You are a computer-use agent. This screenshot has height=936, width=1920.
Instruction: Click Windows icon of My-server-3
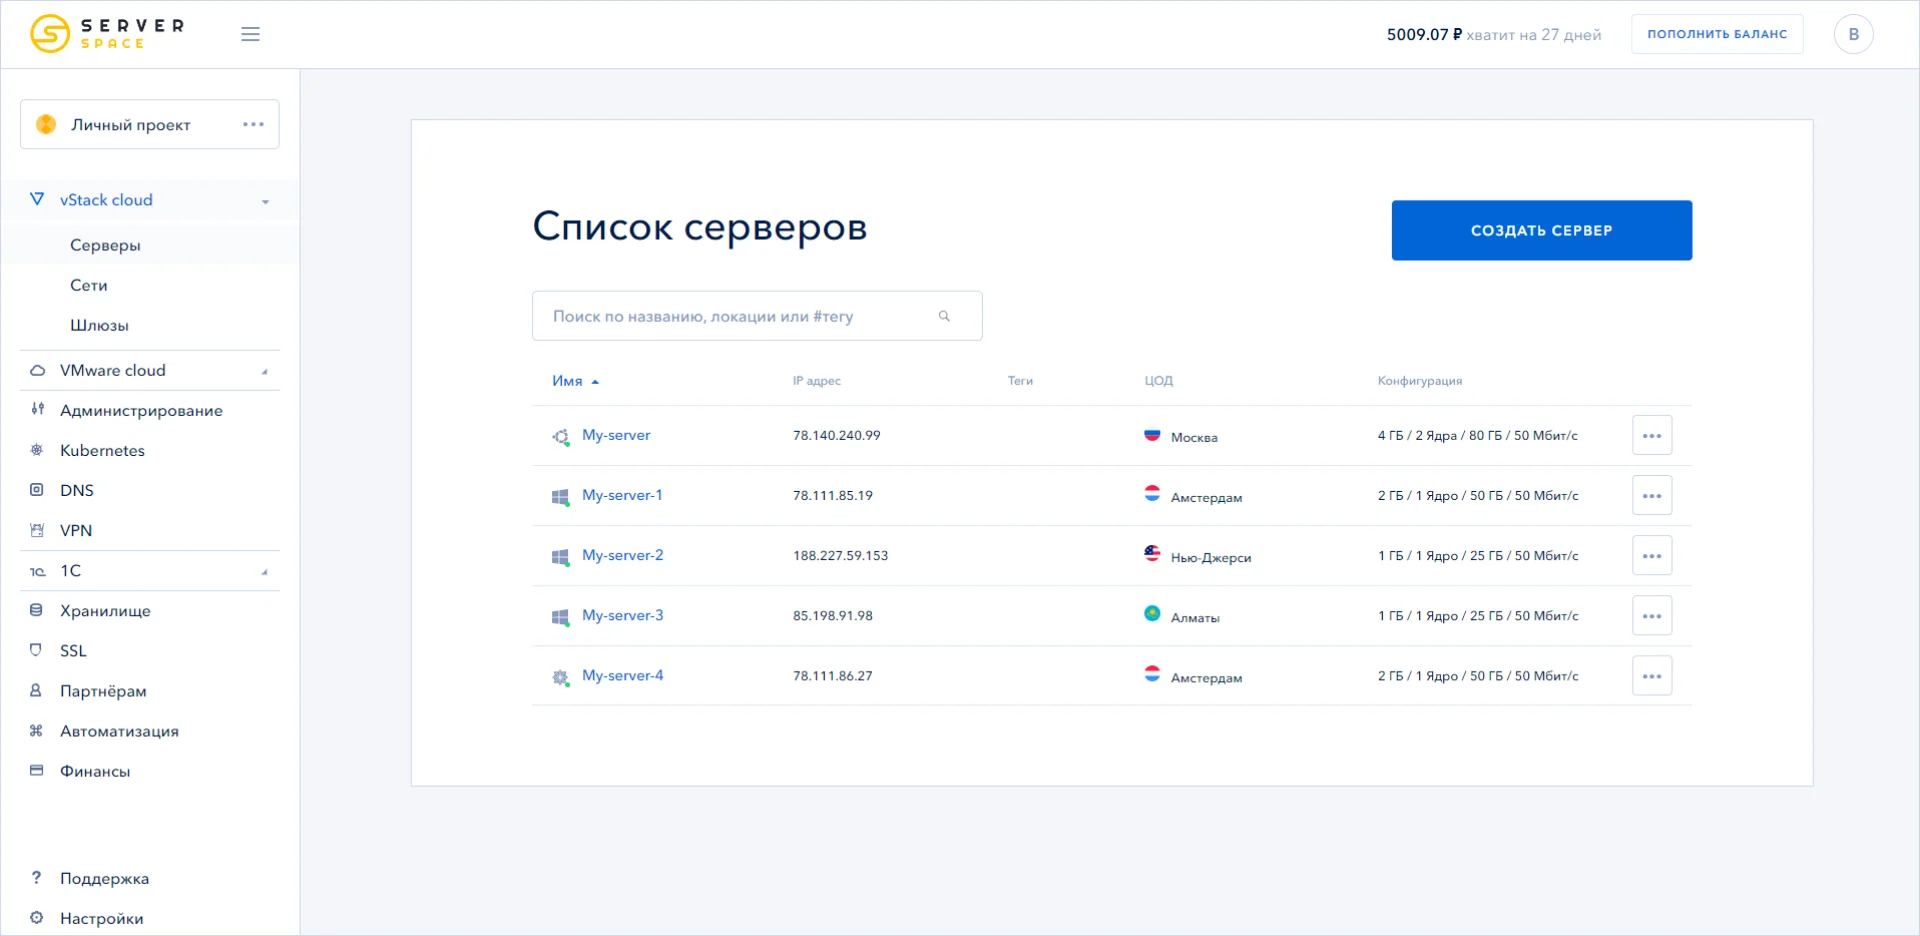point(560,616)
